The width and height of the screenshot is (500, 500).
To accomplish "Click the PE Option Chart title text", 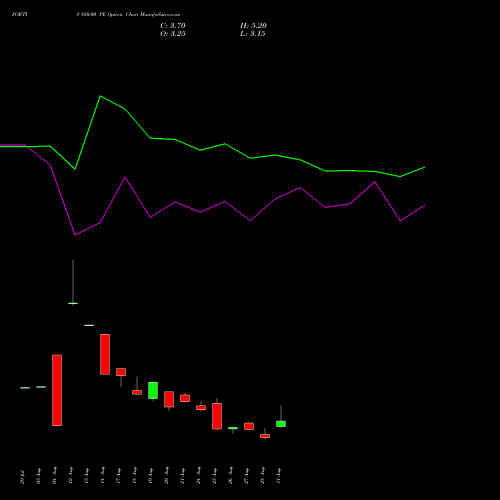I will pos(128,15).
